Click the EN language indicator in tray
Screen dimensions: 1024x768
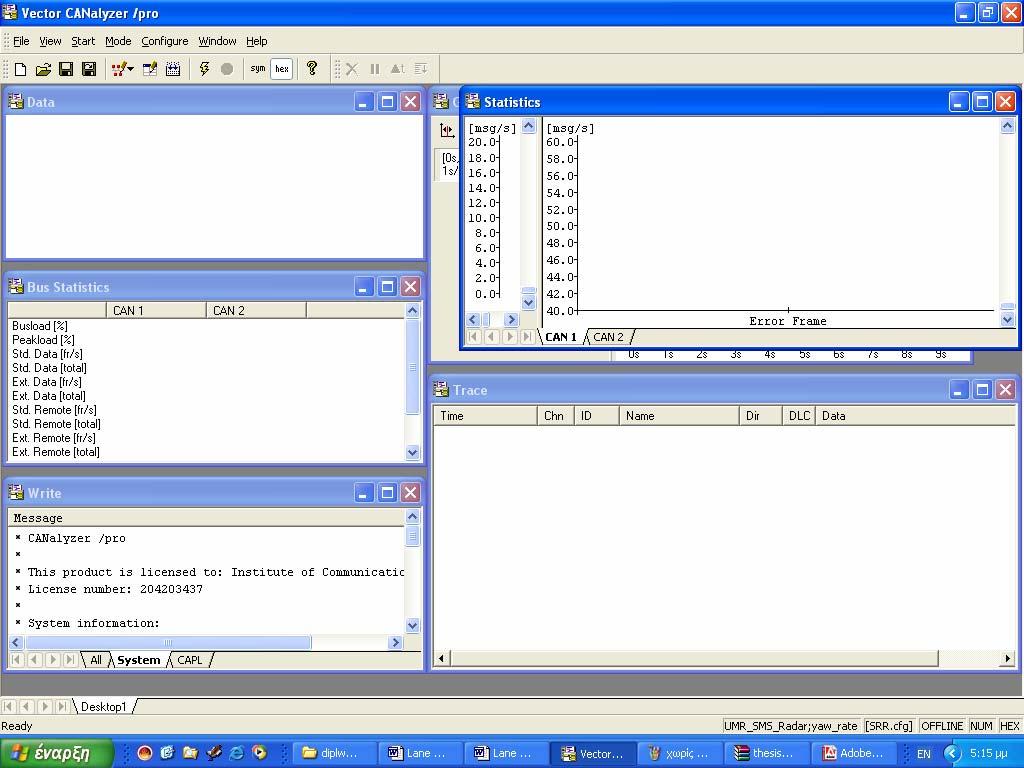point(923,754)
